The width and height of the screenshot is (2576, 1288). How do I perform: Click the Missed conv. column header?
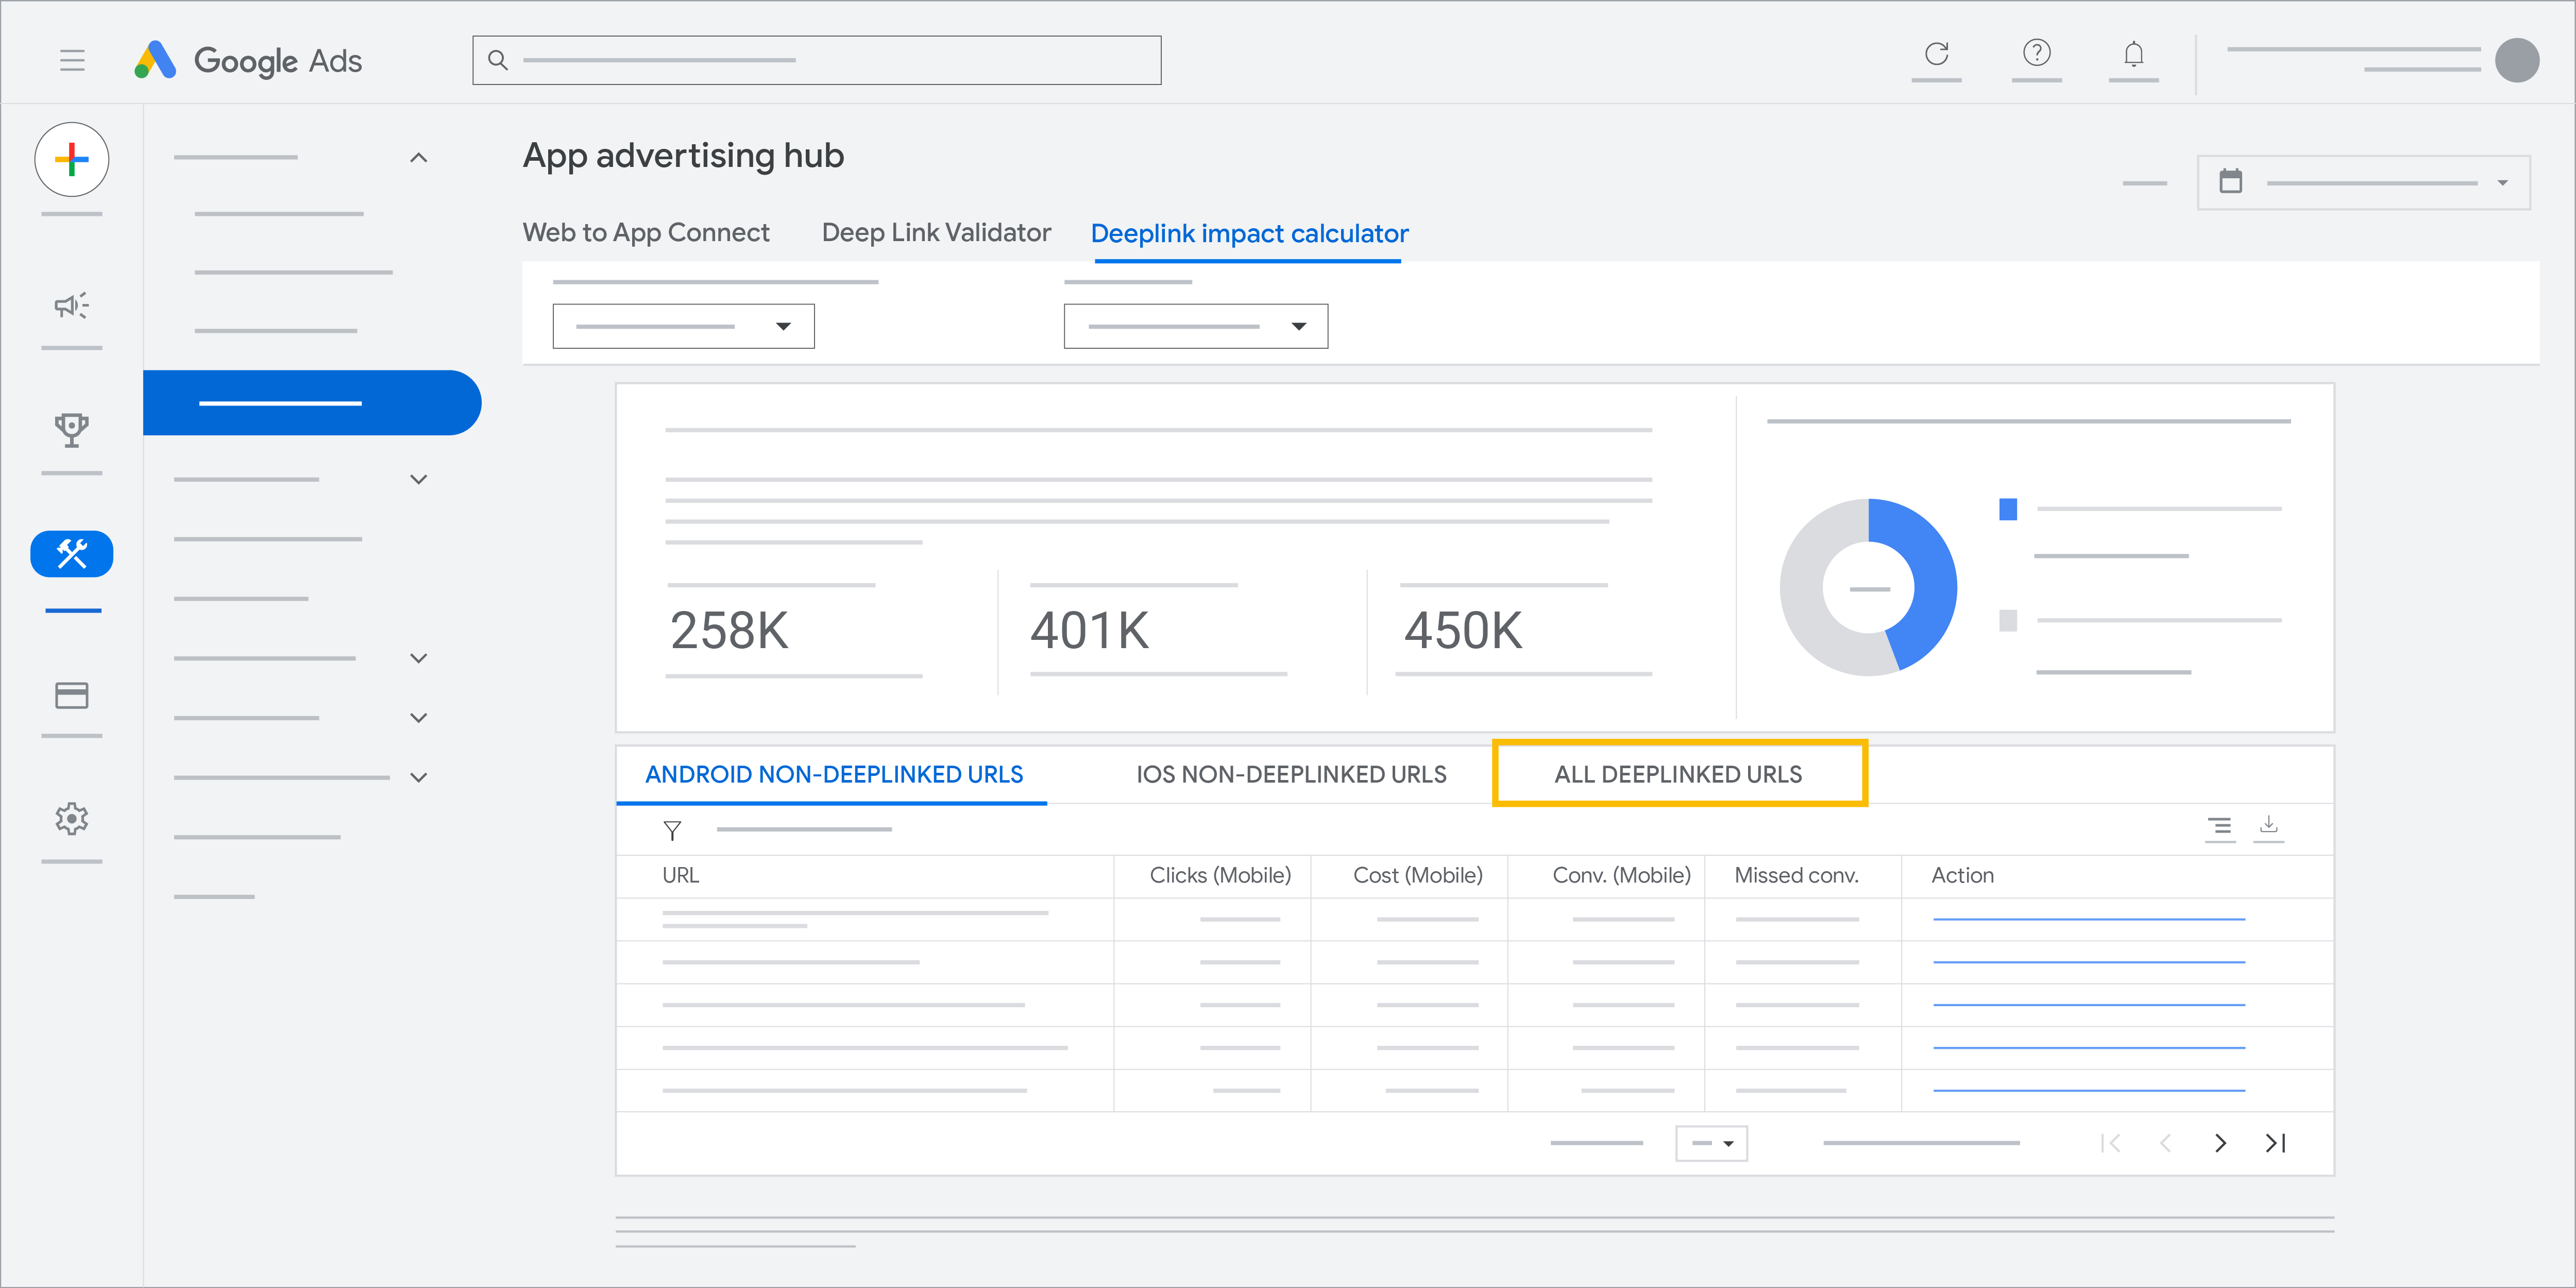pos(1796,875)
